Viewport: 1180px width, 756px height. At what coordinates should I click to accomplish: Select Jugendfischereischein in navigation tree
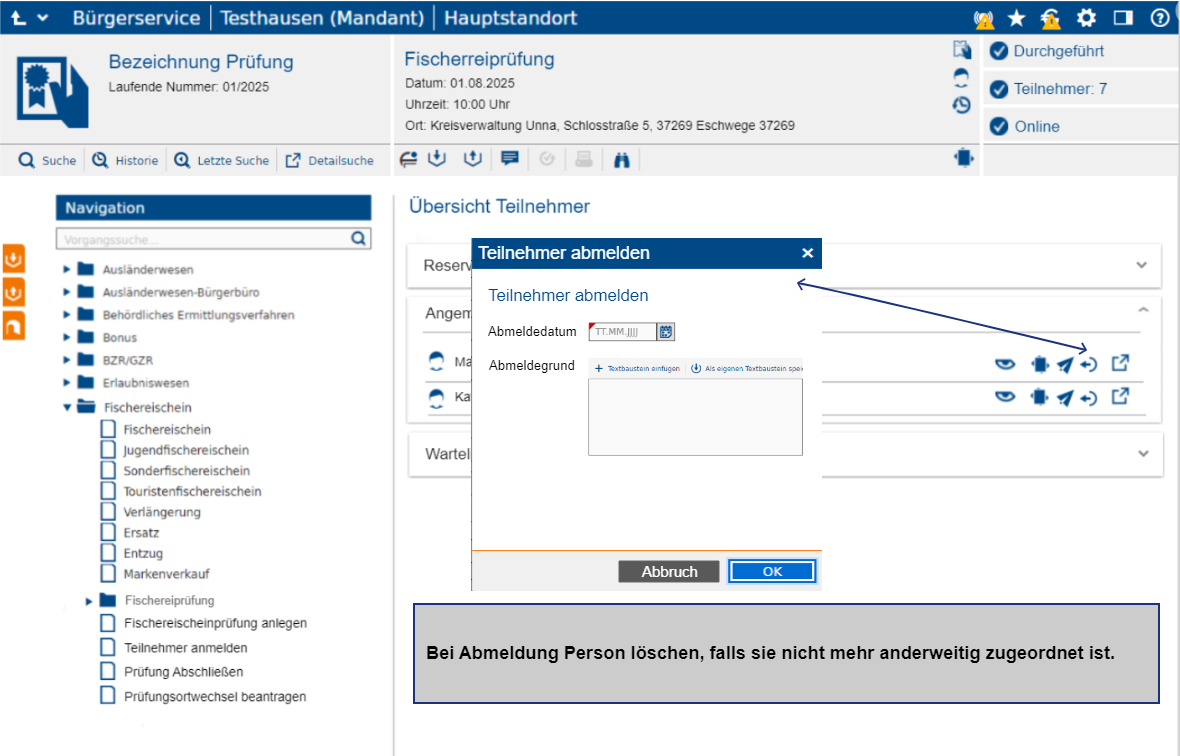186,450
